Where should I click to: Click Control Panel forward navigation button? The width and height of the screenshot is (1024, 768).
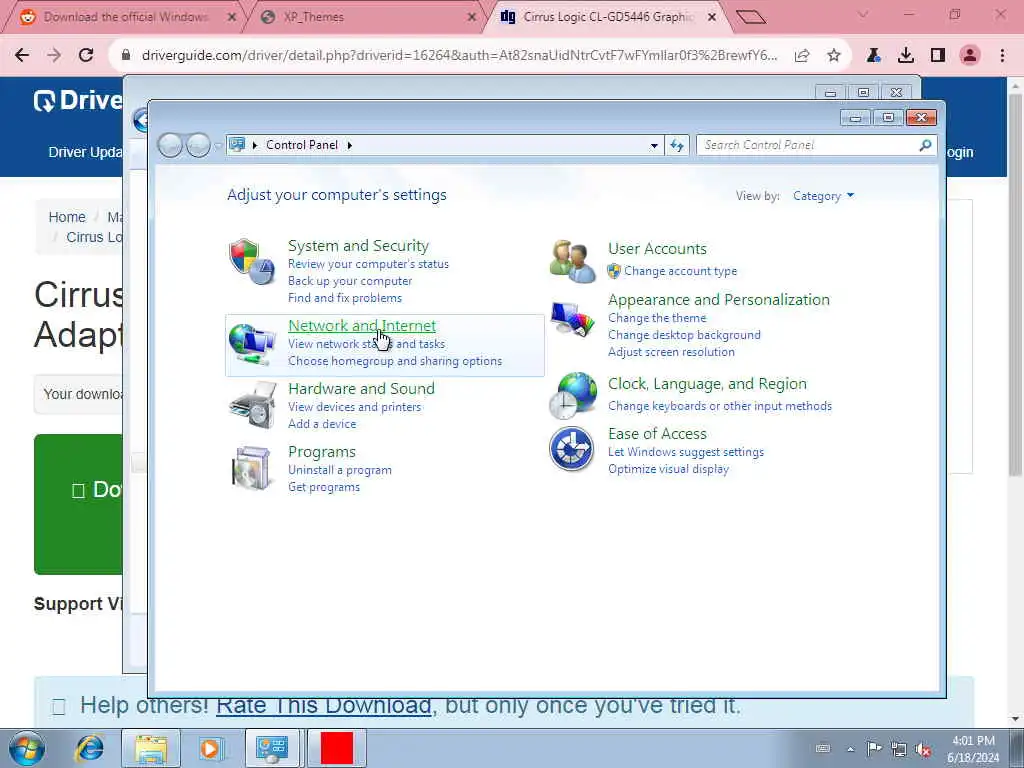coord(198,145)
